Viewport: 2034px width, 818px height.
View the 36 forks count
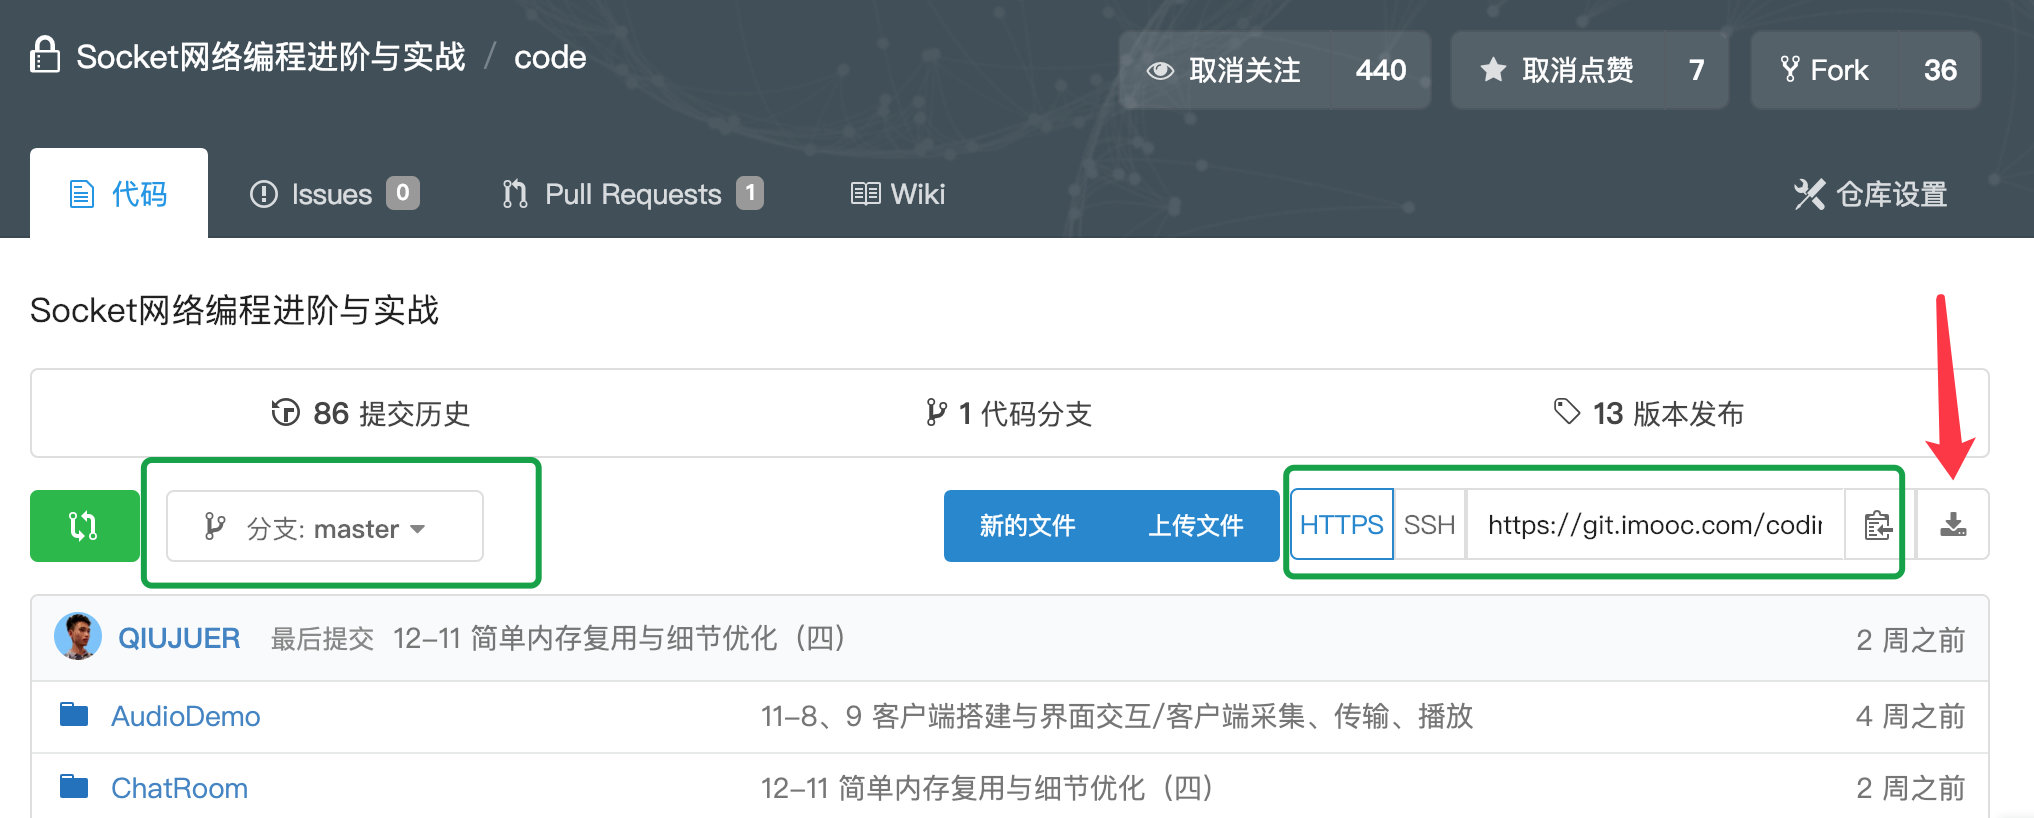(1940, 70)
